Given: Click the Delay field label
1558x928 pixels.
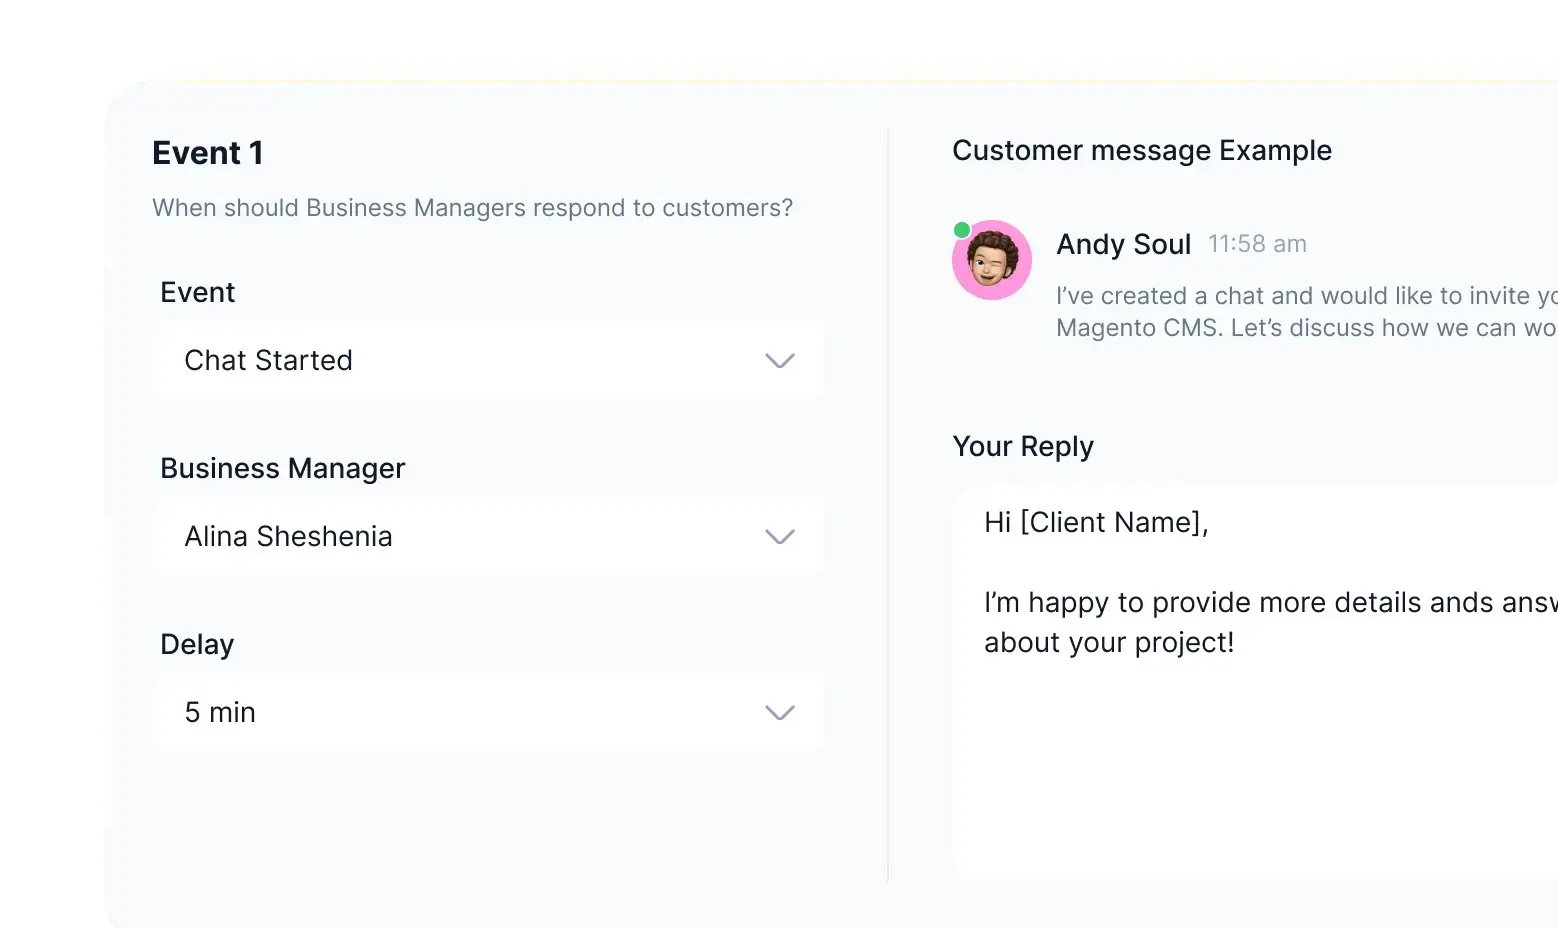Looking at the screenshot, I should (196, 644).
